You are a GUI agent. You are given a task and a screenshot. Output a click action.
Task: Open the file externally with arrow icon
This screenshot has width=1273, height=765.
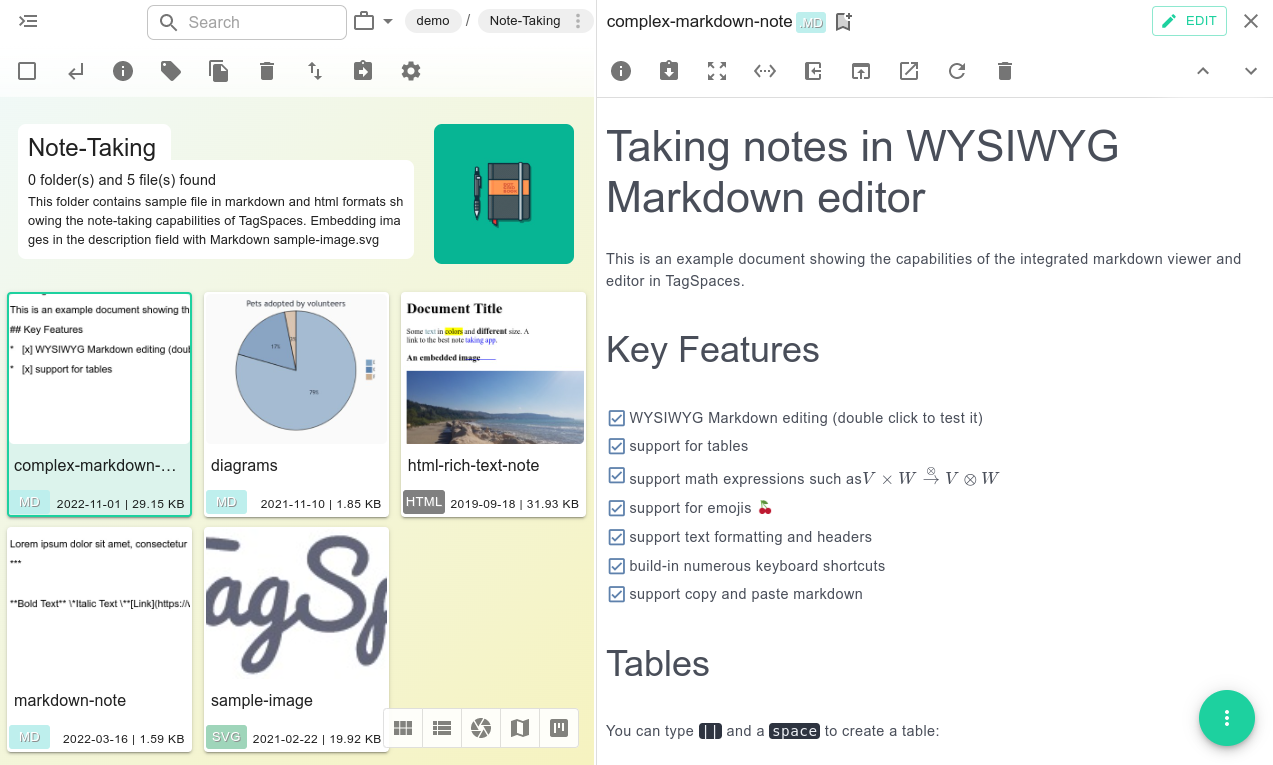point(909,71)
